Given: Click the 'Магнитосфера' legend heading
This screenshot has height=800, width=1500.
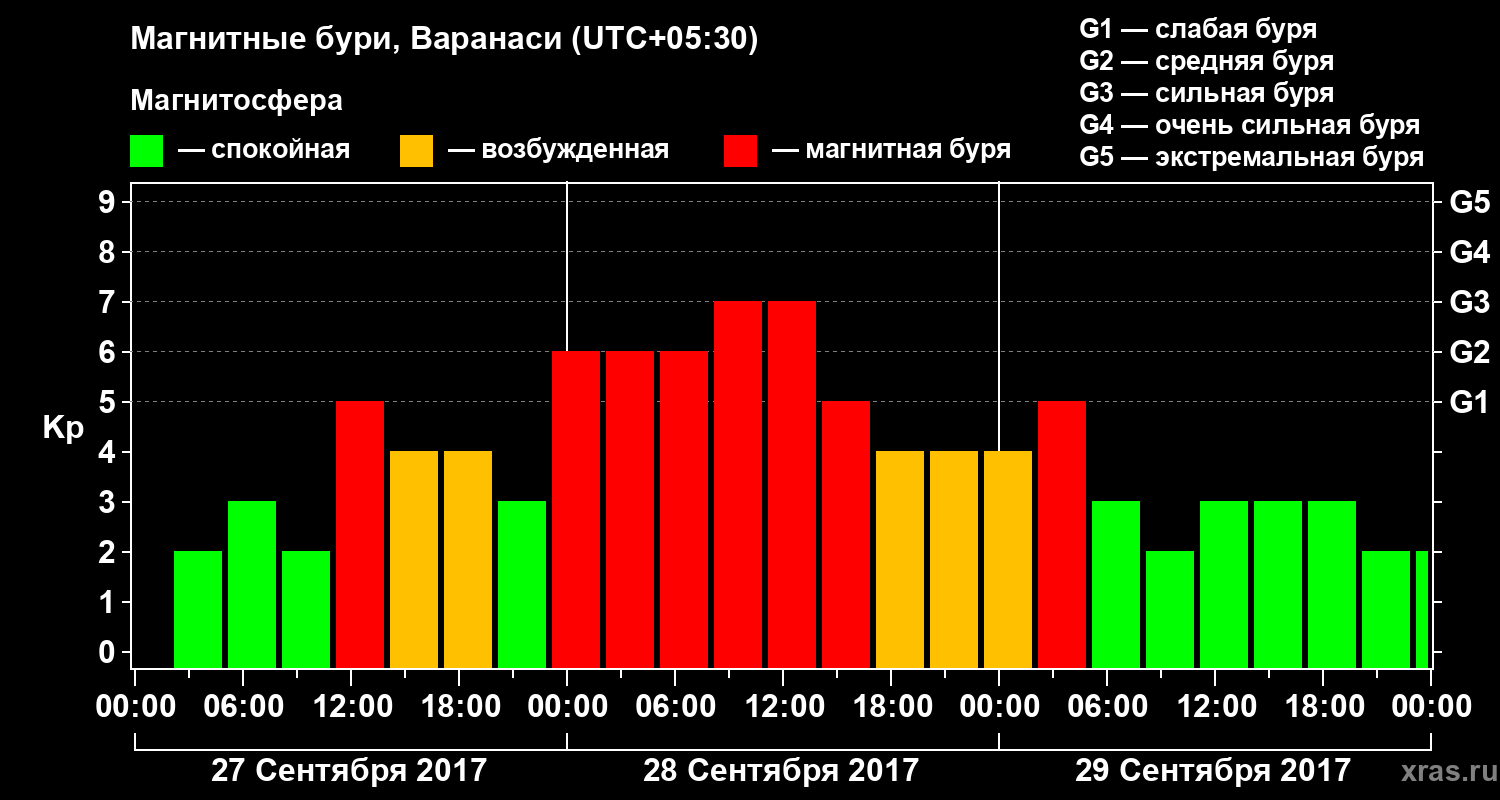Looking at the screenshot, I should (236, 101).
